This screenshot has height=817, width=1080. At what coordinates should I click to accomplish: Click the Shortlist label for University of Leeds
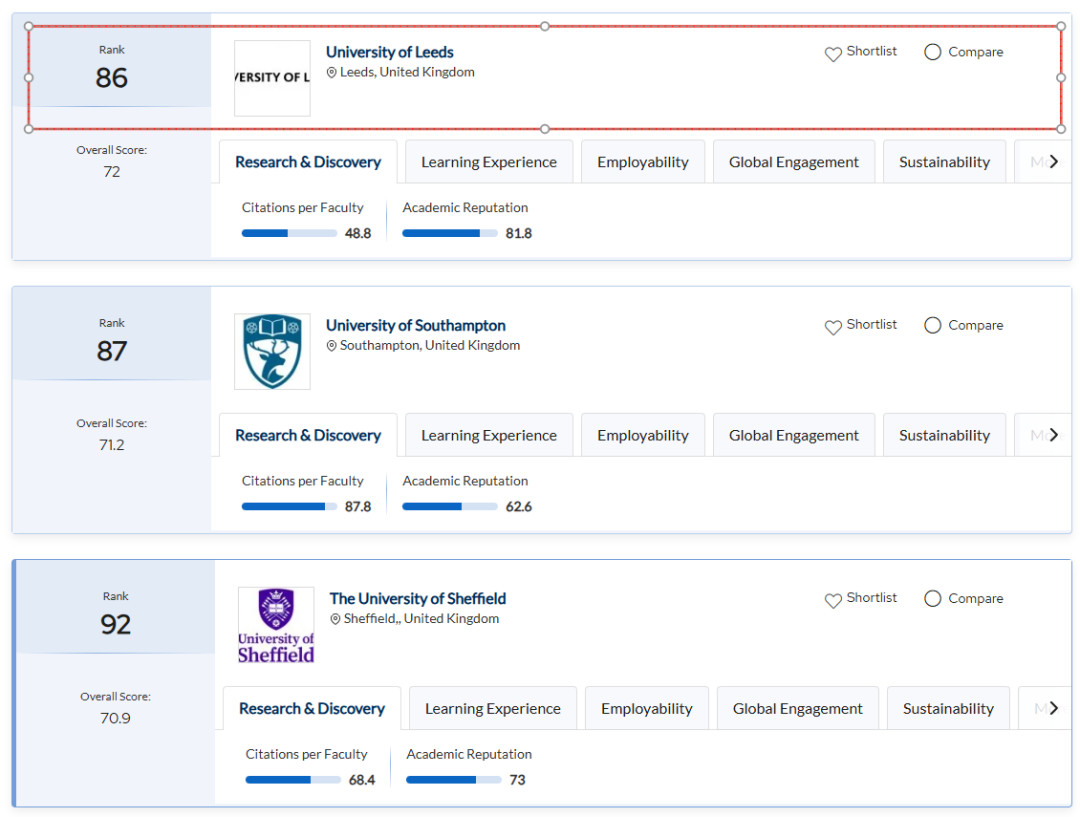coord(871,51)
